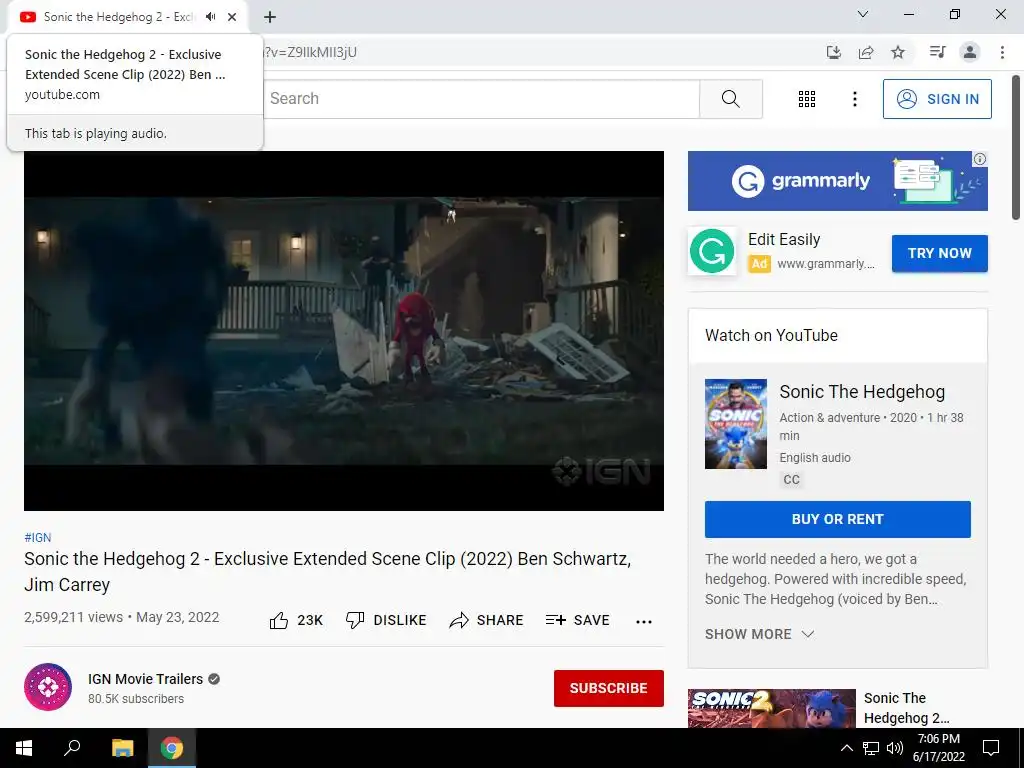Open the more actions ellipsis under video
This screenshot has height=768, width=1024.
(x=643, y=622)
